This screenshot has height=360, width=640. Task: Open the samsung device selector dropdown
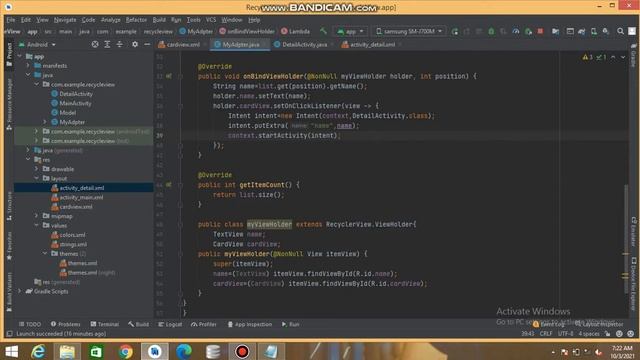(x=409, y=31)
